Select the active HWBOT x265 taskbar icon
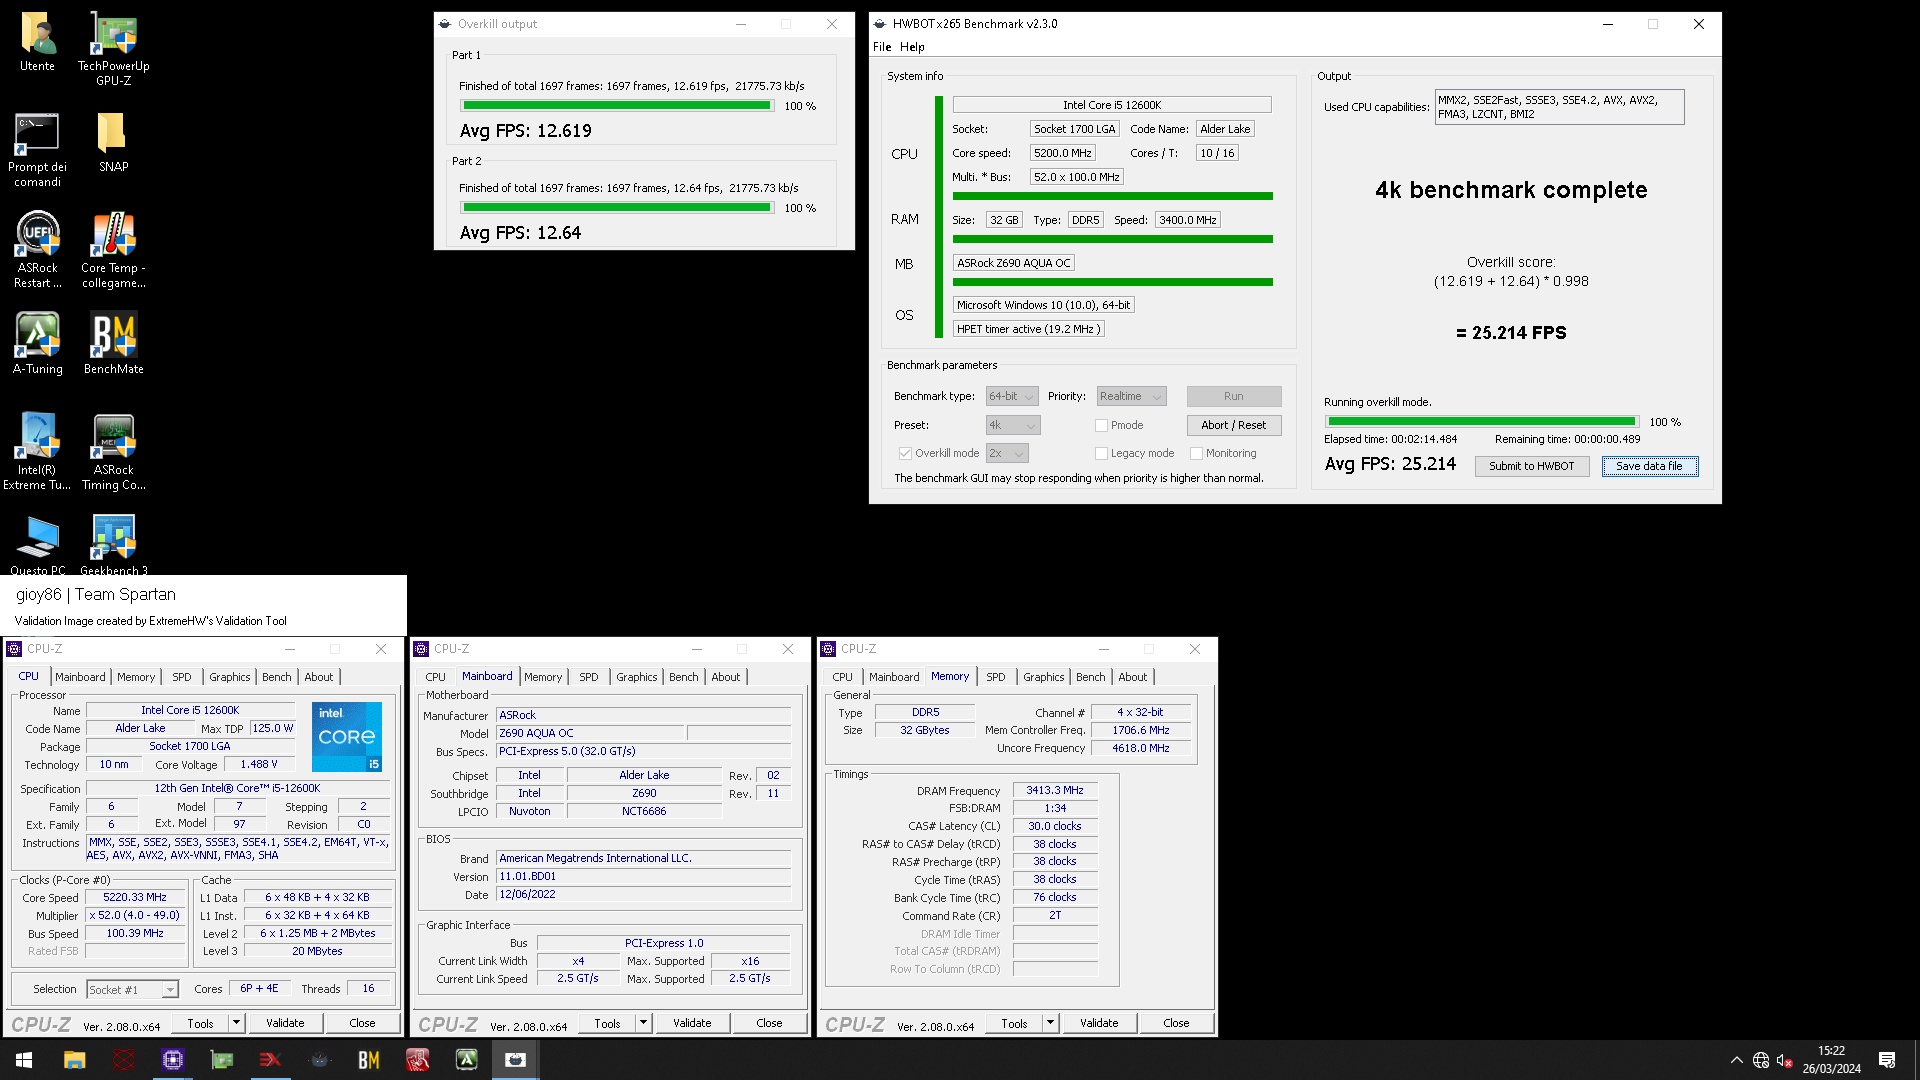The width and height of the screenshot is (1920, 1080). point(515,1060)
